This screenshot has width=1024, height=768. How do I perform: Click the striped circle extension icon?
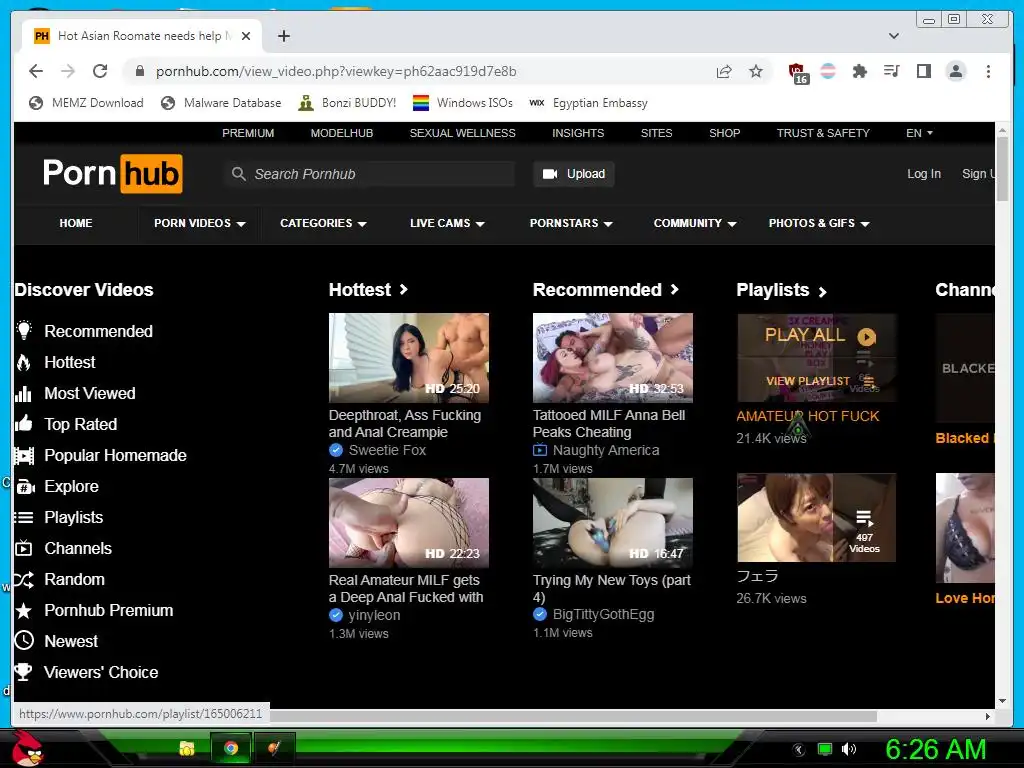pos(828,71)
